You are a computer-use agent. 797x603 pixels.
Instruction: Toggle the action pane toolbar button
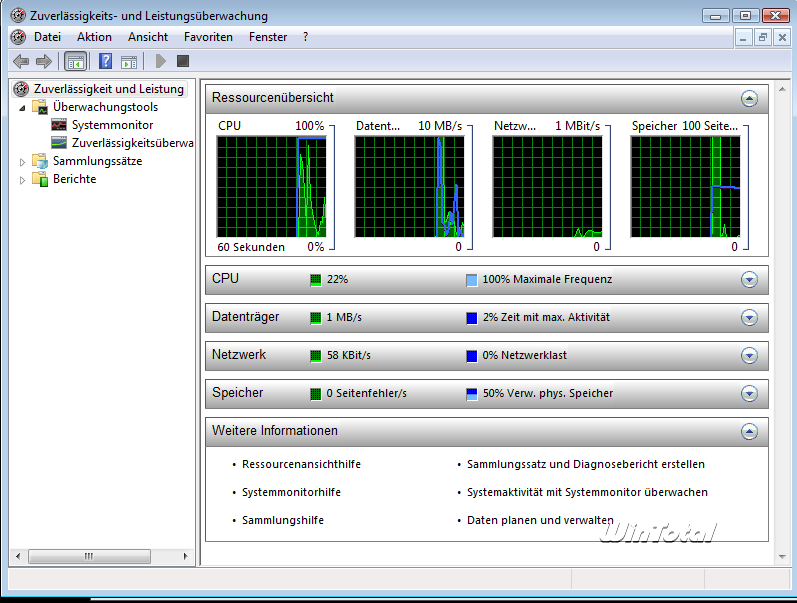click(129, 62)
